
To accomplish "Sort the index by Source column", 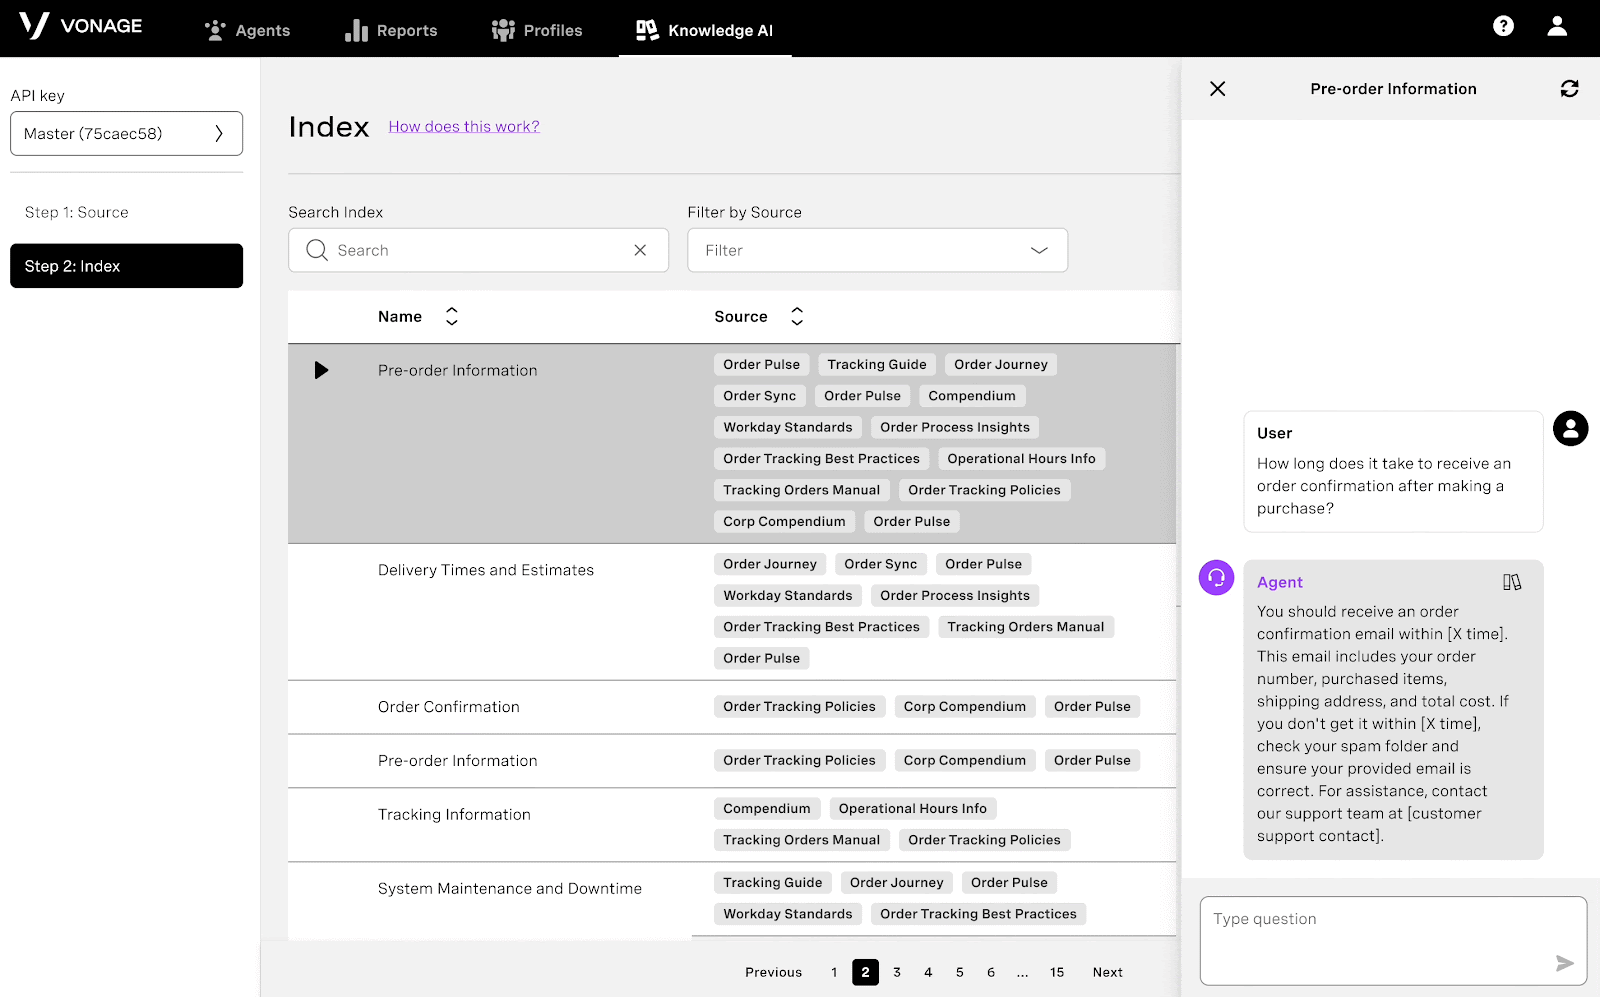I will [797, 317].
